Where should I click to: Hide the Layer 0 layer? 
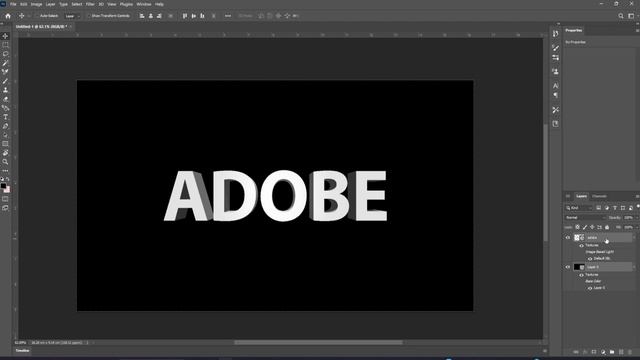tap(568, 267)
